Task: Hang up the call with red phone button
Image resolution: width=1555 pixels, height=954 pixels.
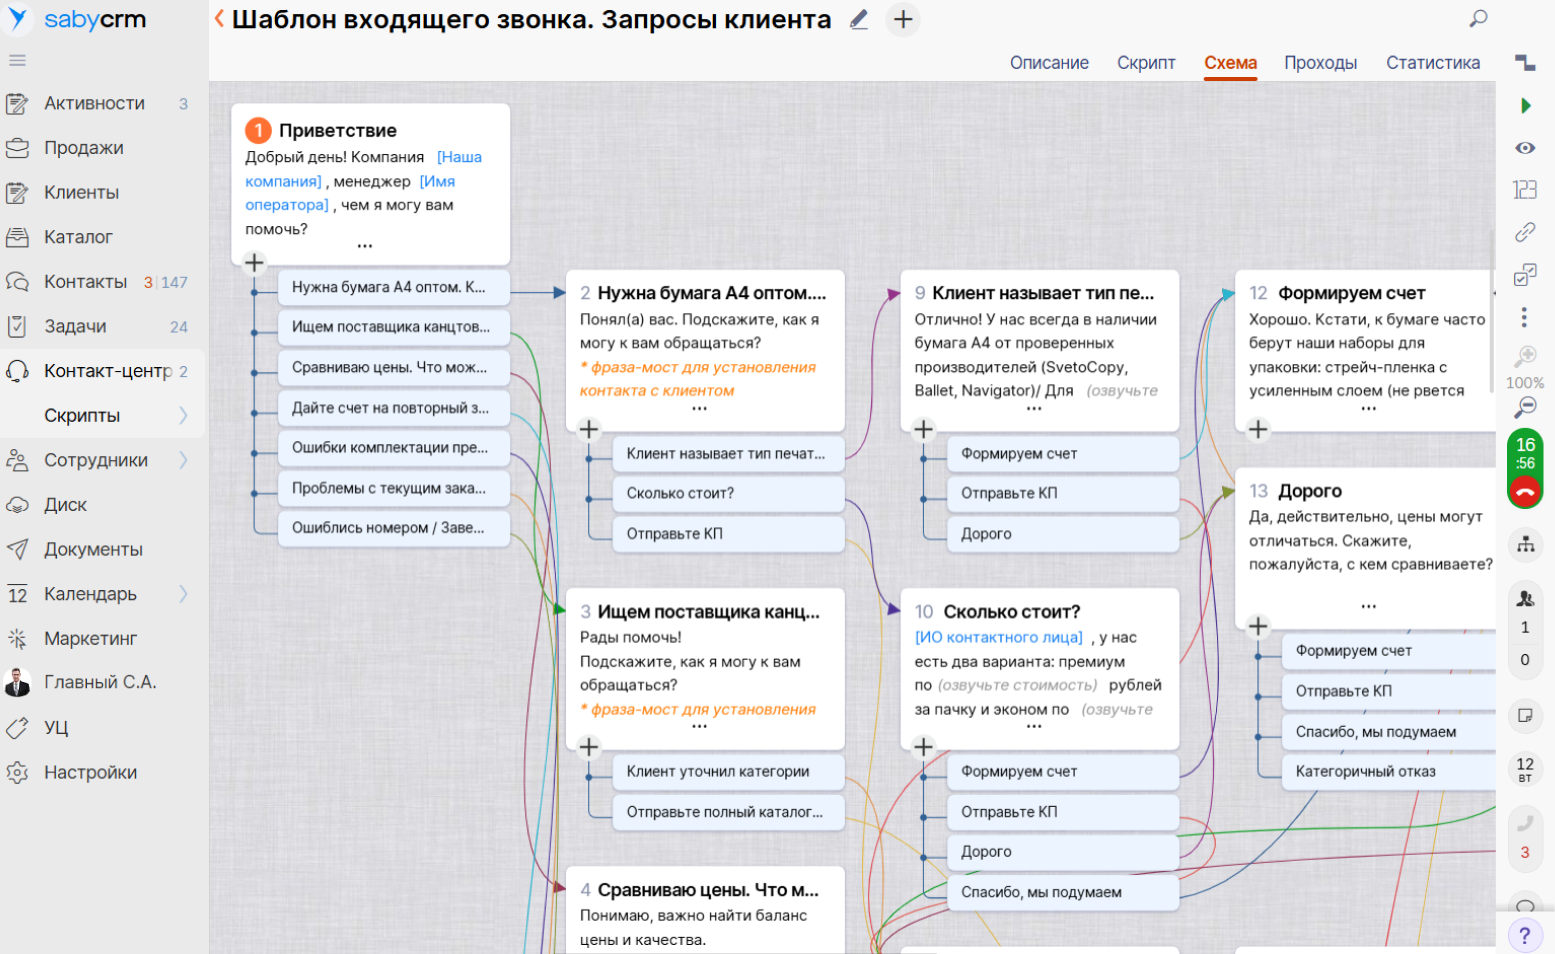Action: coord(1525,491)
